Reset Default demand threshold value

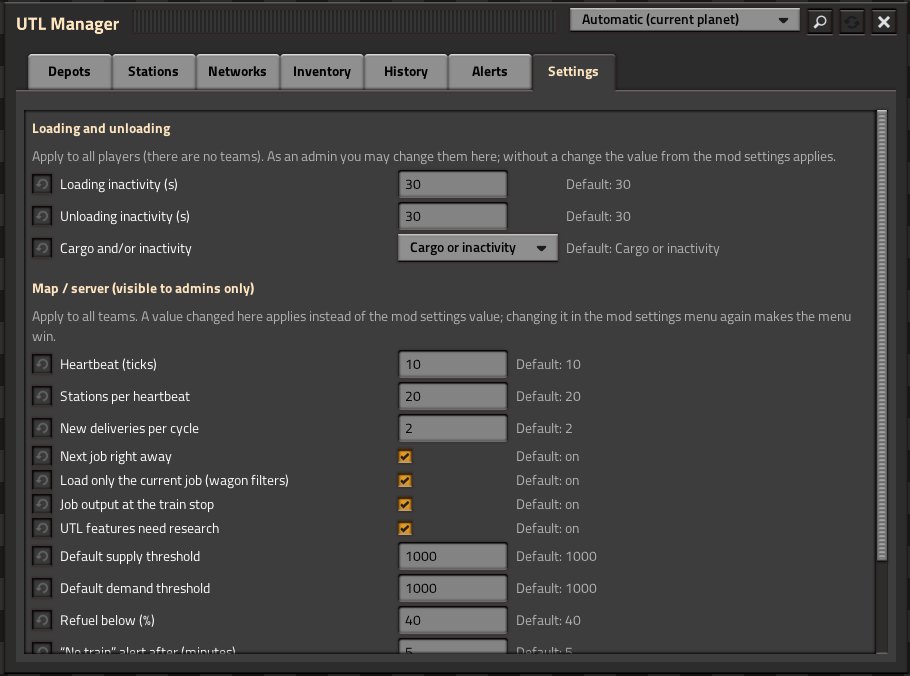[x=42, y=588]
